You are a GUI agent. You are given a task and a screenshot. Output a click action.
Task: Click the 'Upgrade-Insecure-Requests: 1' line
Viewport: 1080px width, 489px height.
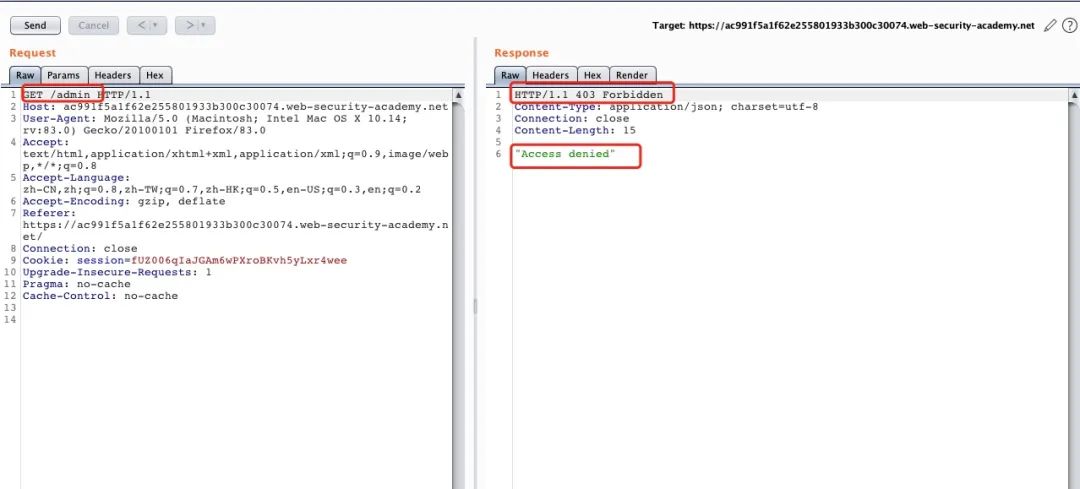[117, 272]
